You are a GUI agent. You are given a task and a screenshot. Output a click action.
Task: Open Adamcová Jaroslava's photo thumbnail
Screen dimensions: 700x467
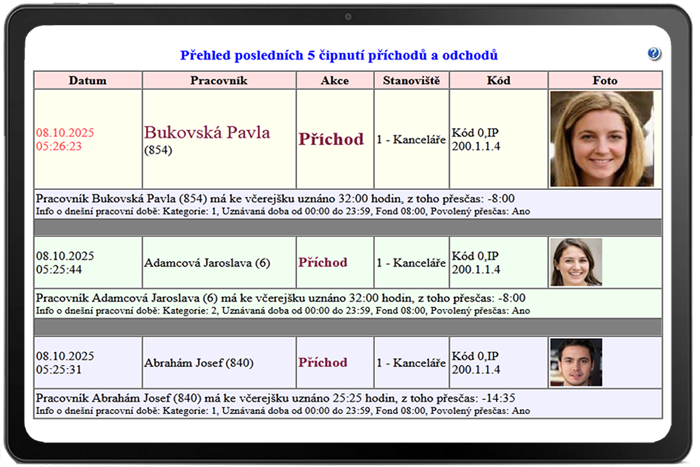tap(575, 262)
